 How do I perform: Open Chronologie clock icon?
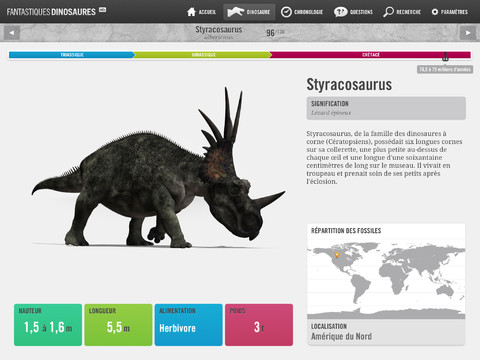(286, 12)
